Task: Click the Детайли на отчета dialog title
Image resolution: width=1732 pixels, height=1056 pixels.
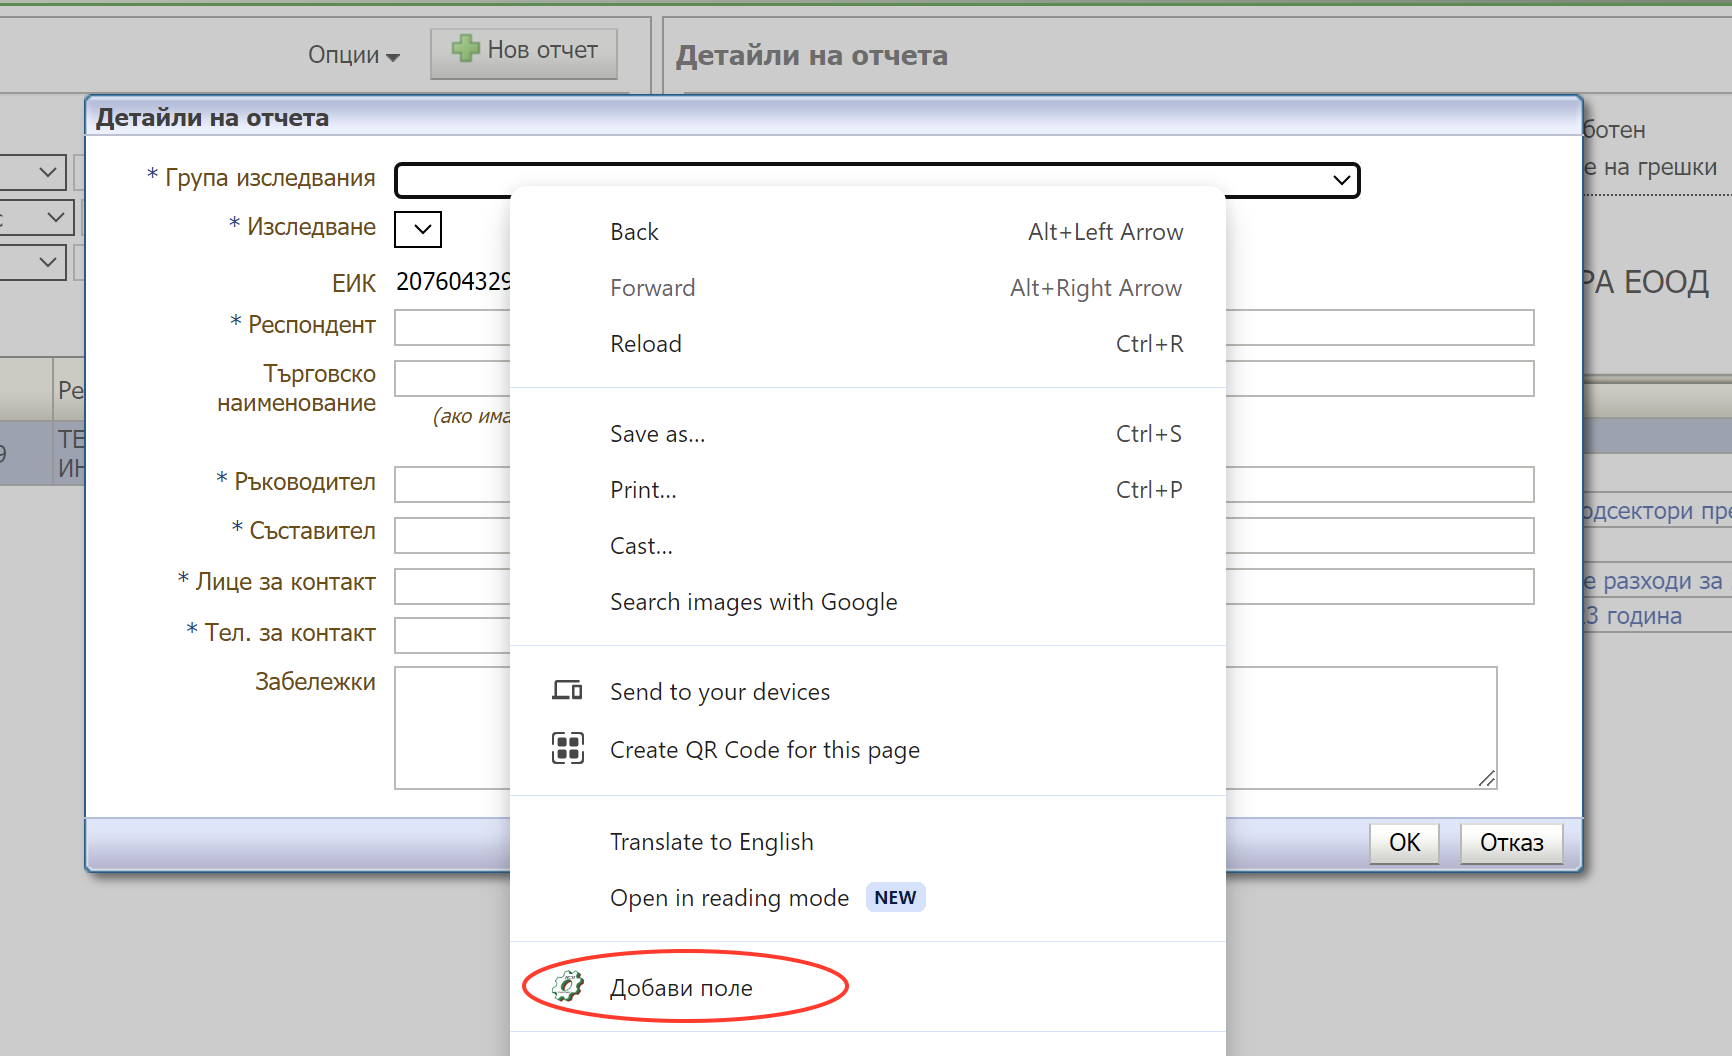Action: pyautogui.click(x=212, y=118)
